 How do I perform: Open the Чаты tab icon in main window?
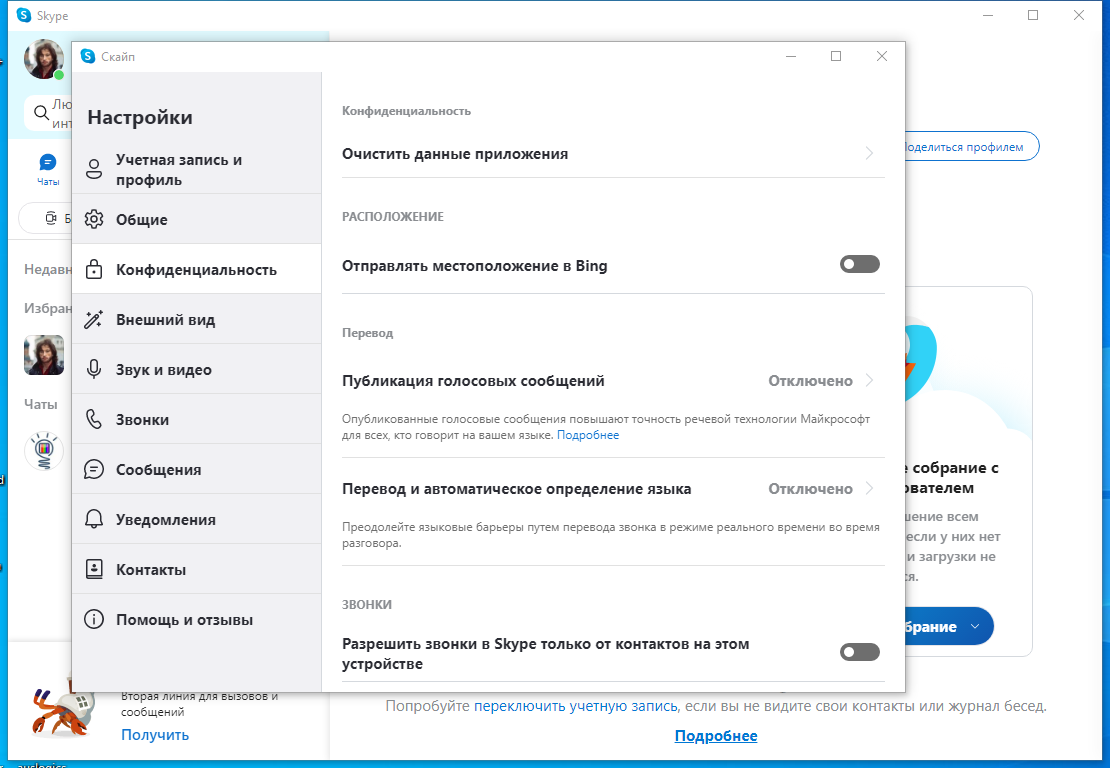click(x=47, y=163)
